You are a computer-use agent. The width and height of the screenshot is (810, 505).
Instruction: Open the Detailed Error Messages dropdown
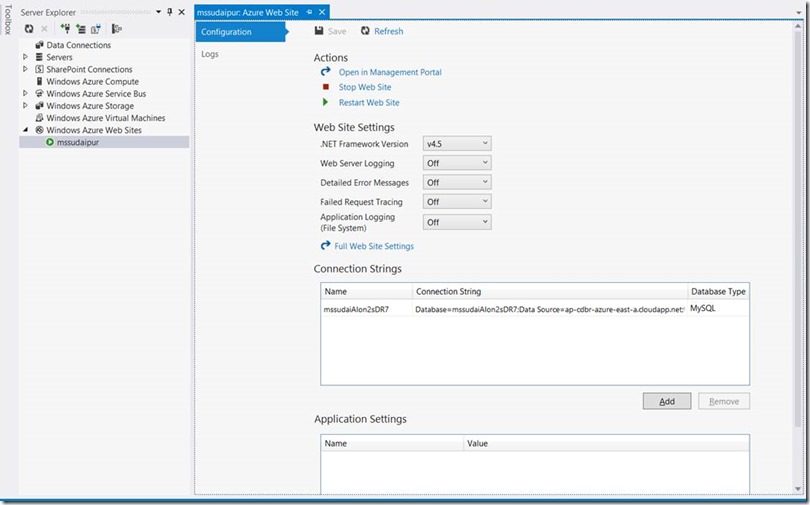pos(457,182)
